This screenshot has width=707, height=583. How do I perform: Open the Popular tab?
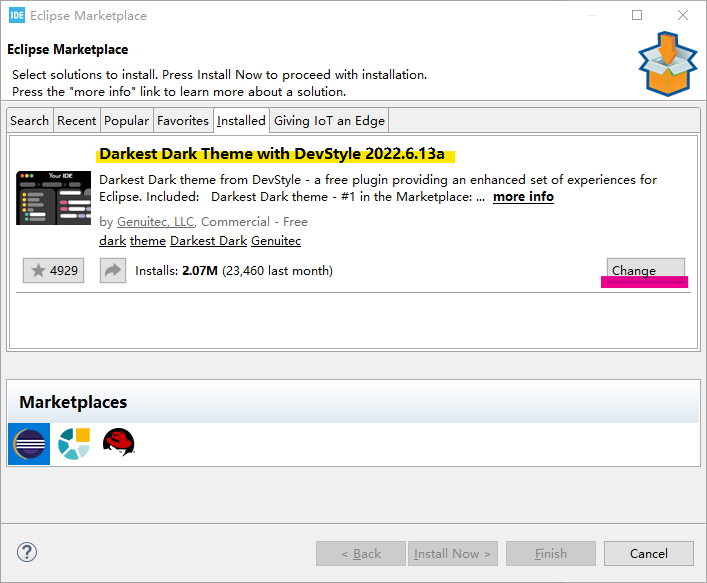point(127,120)
